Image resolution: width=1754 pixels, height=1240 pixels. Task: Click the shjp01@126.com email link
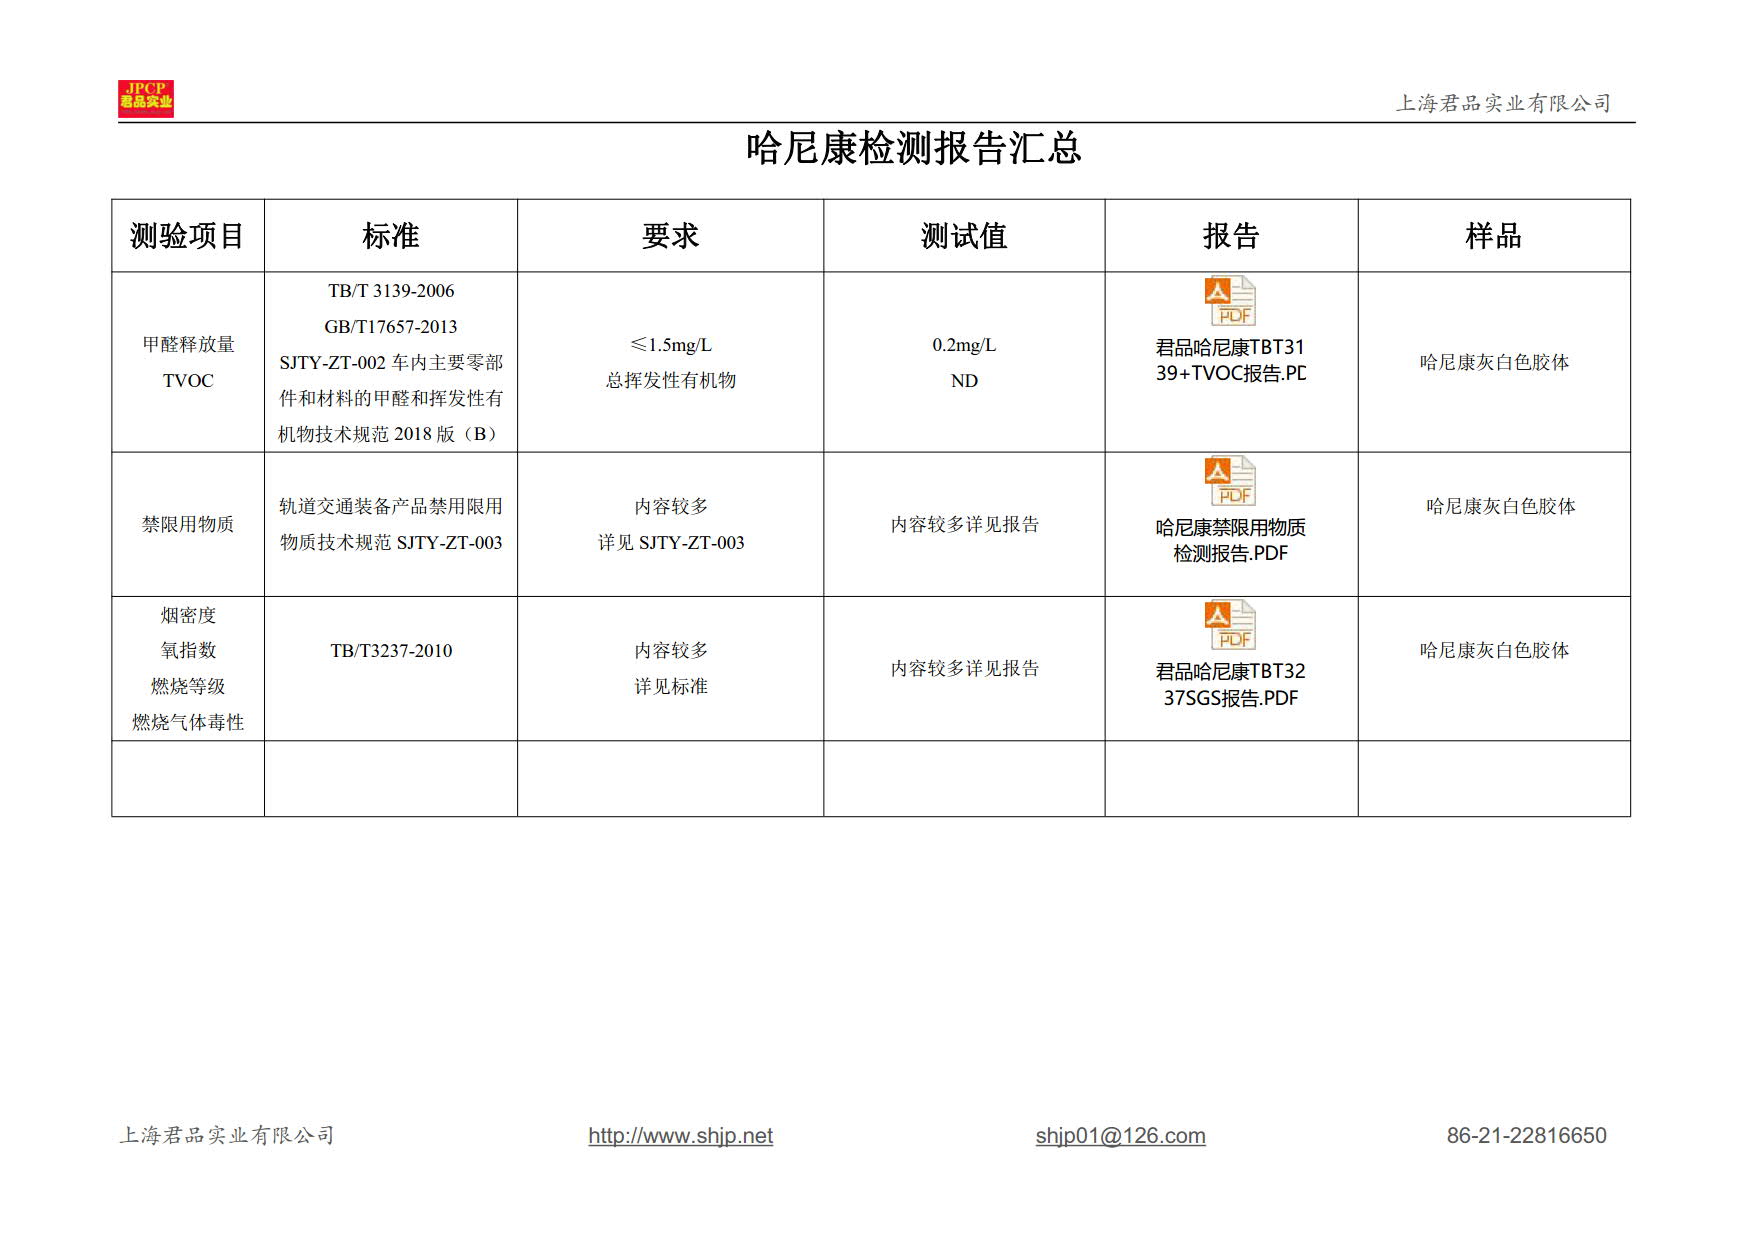tap(1120, 1136)
